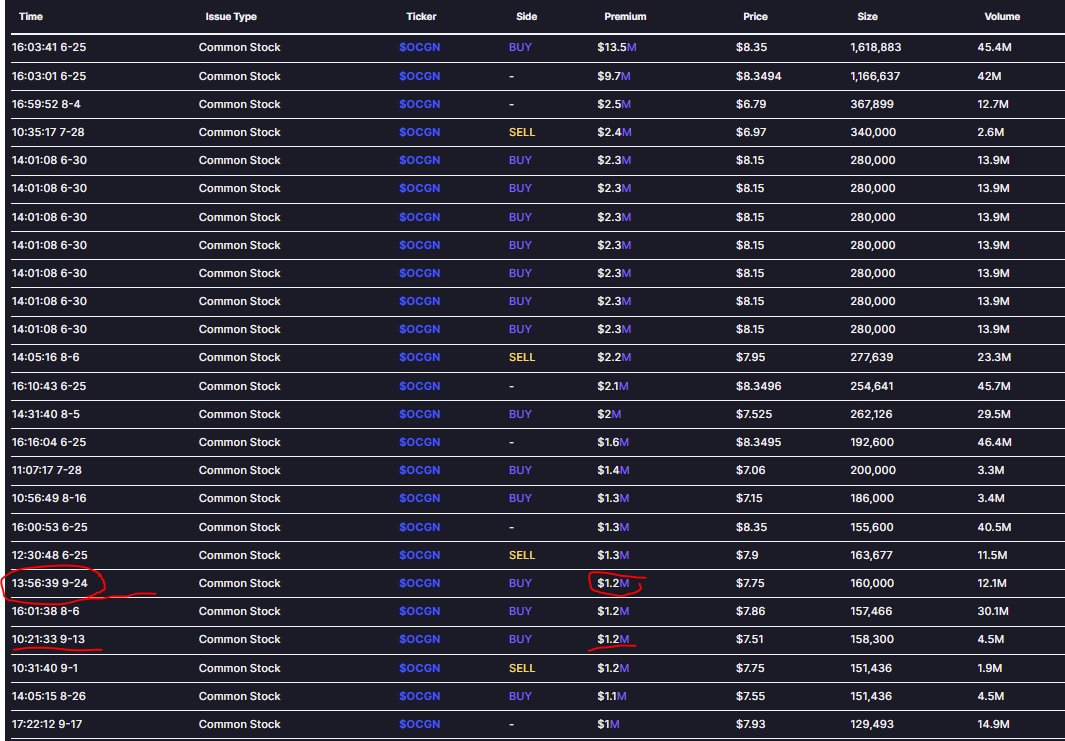Click the Volume column header

1002,16
